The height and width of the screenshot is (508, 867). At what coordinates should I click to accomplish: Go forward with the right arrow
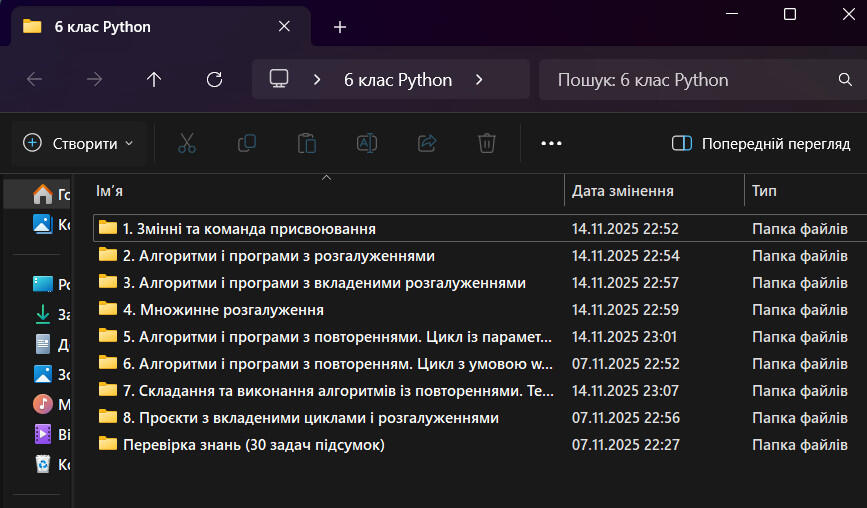[x=95, y=80]
